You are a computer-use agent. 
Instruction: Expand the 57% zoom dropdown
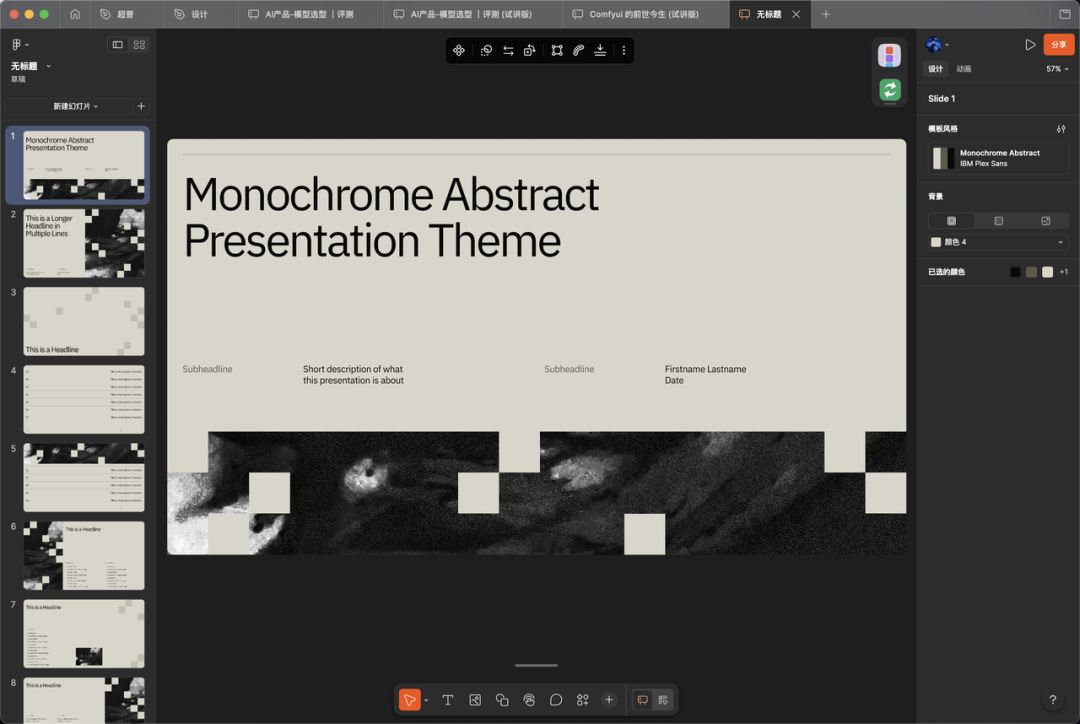coord(1057,69)
